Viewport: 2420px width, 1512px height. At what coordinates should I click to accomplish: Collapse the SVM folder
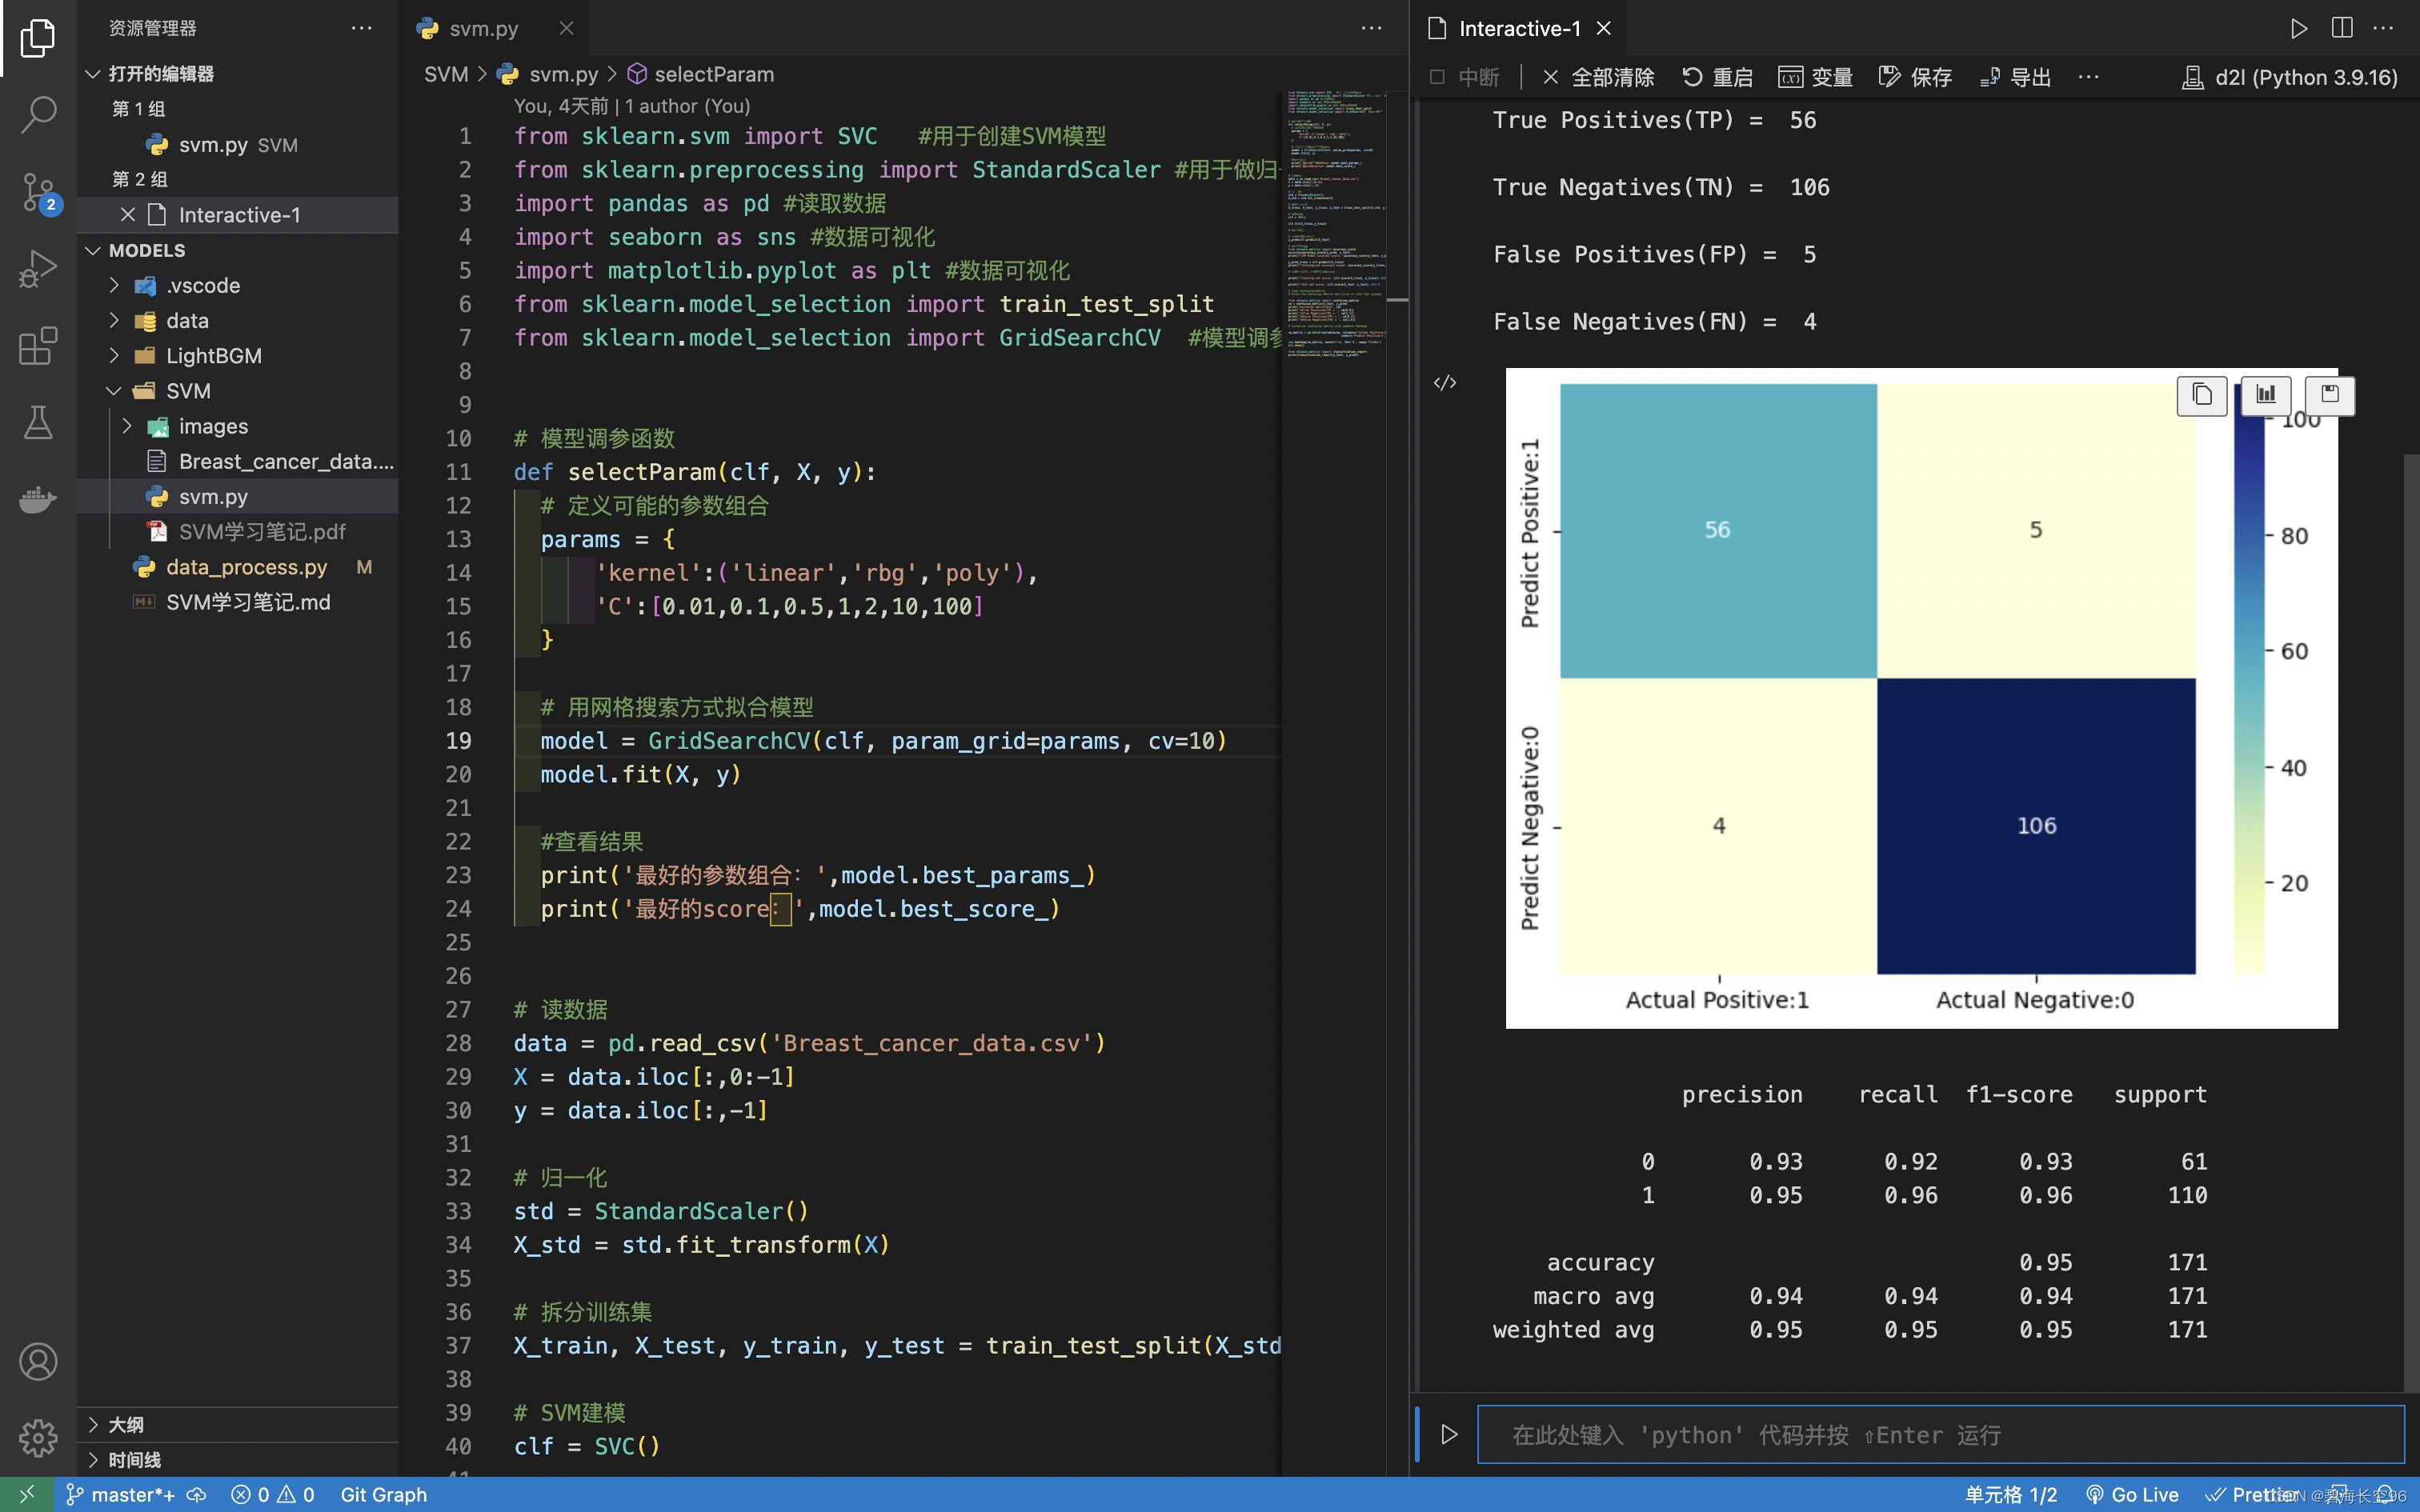pyautogui.click(x=187, y=391)
